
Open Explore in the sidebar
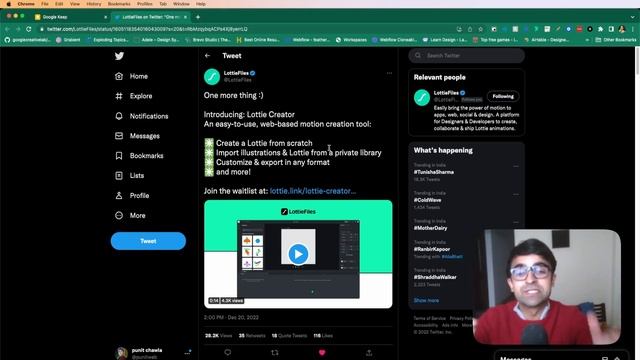tap(133, 96)
